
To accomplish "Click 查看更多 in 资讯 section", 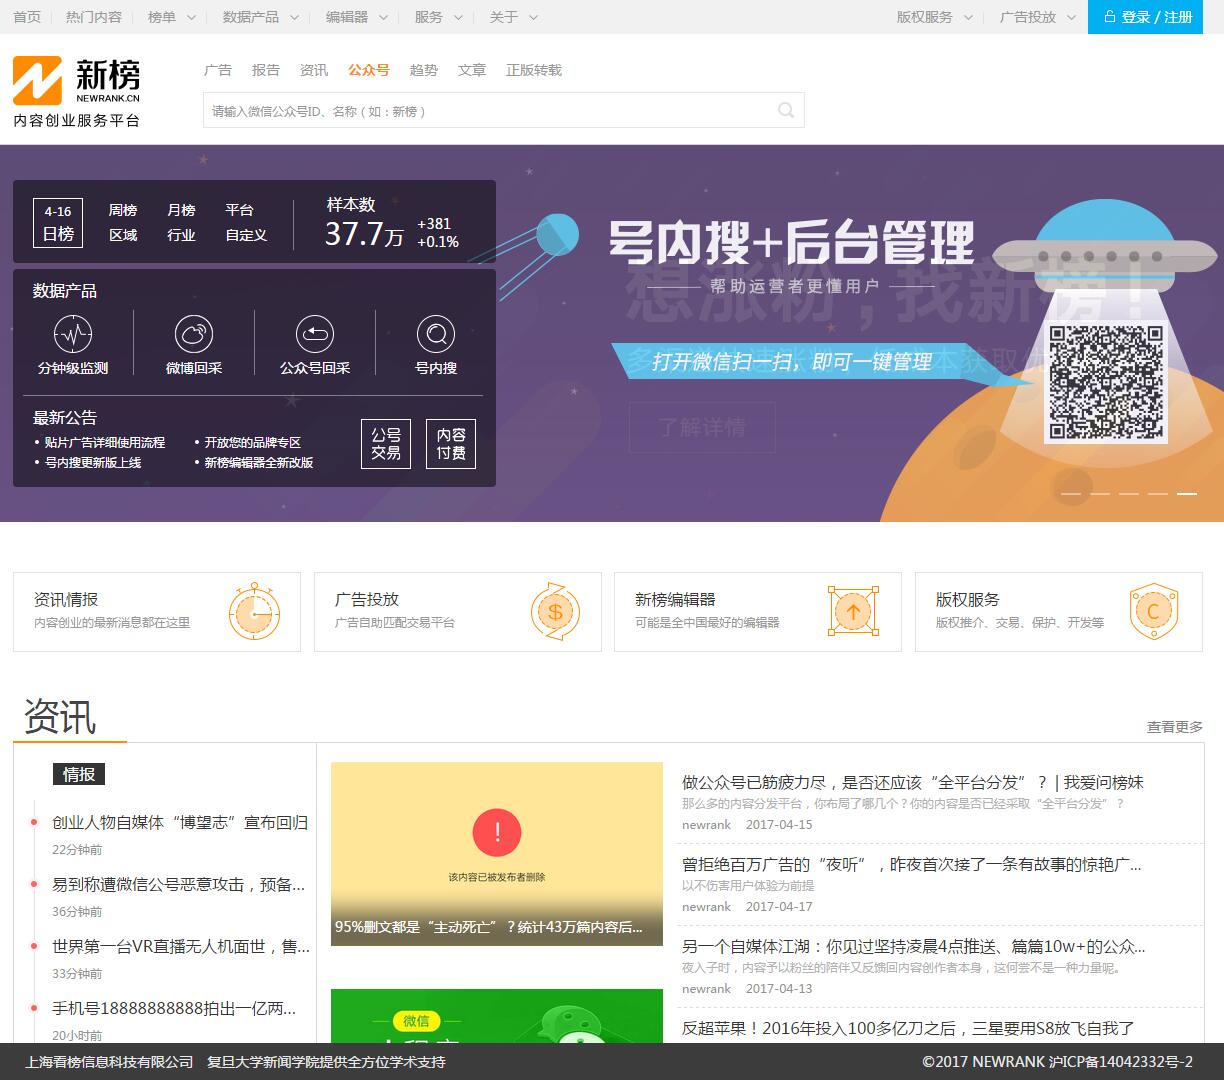I will coord(1175,727).
